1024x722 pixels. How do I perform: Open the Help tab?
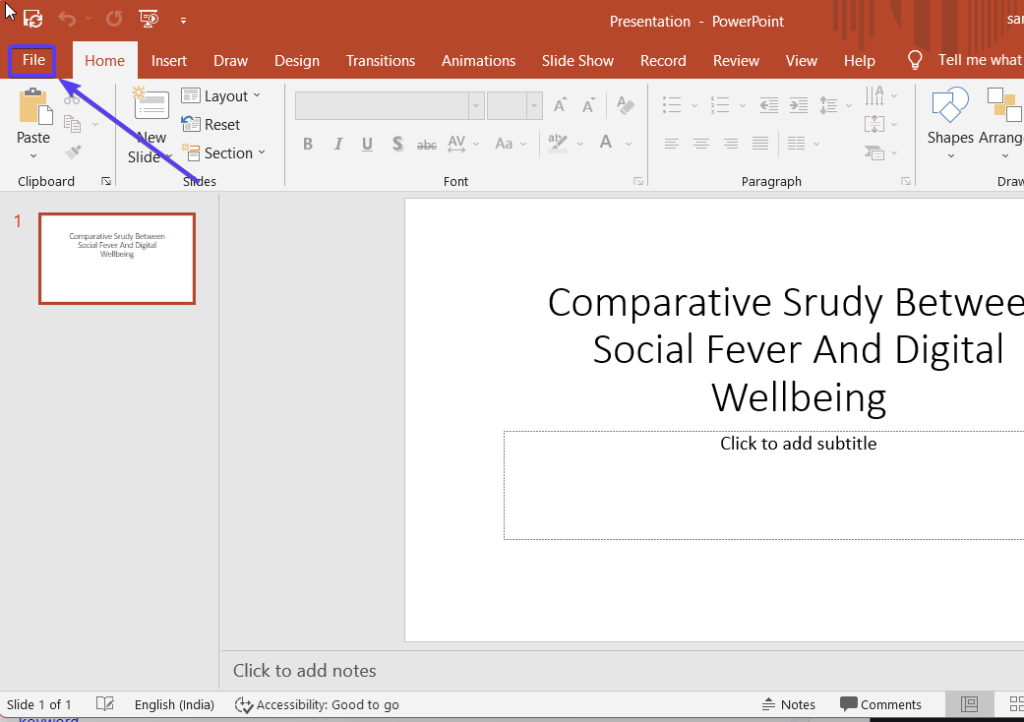pyautogui.click(x=859, y=61)
